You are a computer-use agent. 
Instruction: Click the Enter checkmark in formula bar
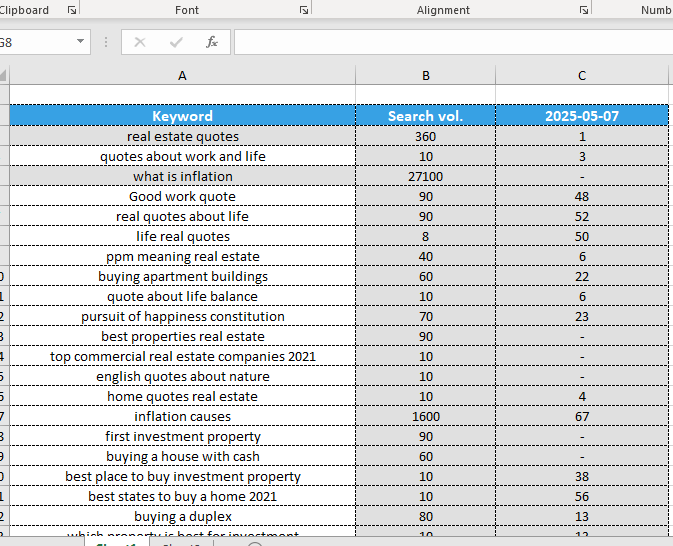click(x=176, y=42)
